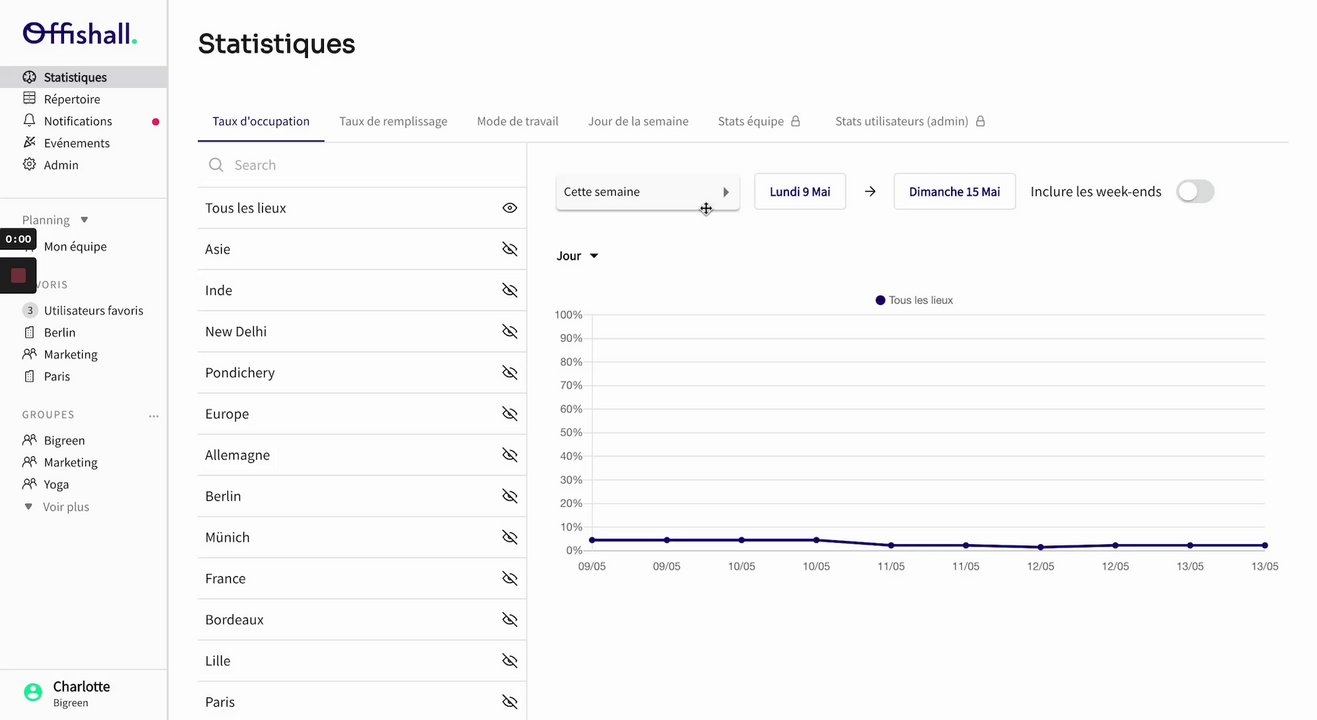The image size is (1317, 720).
Task: Click the Admin gear icon
Action: tap(30, 165)
